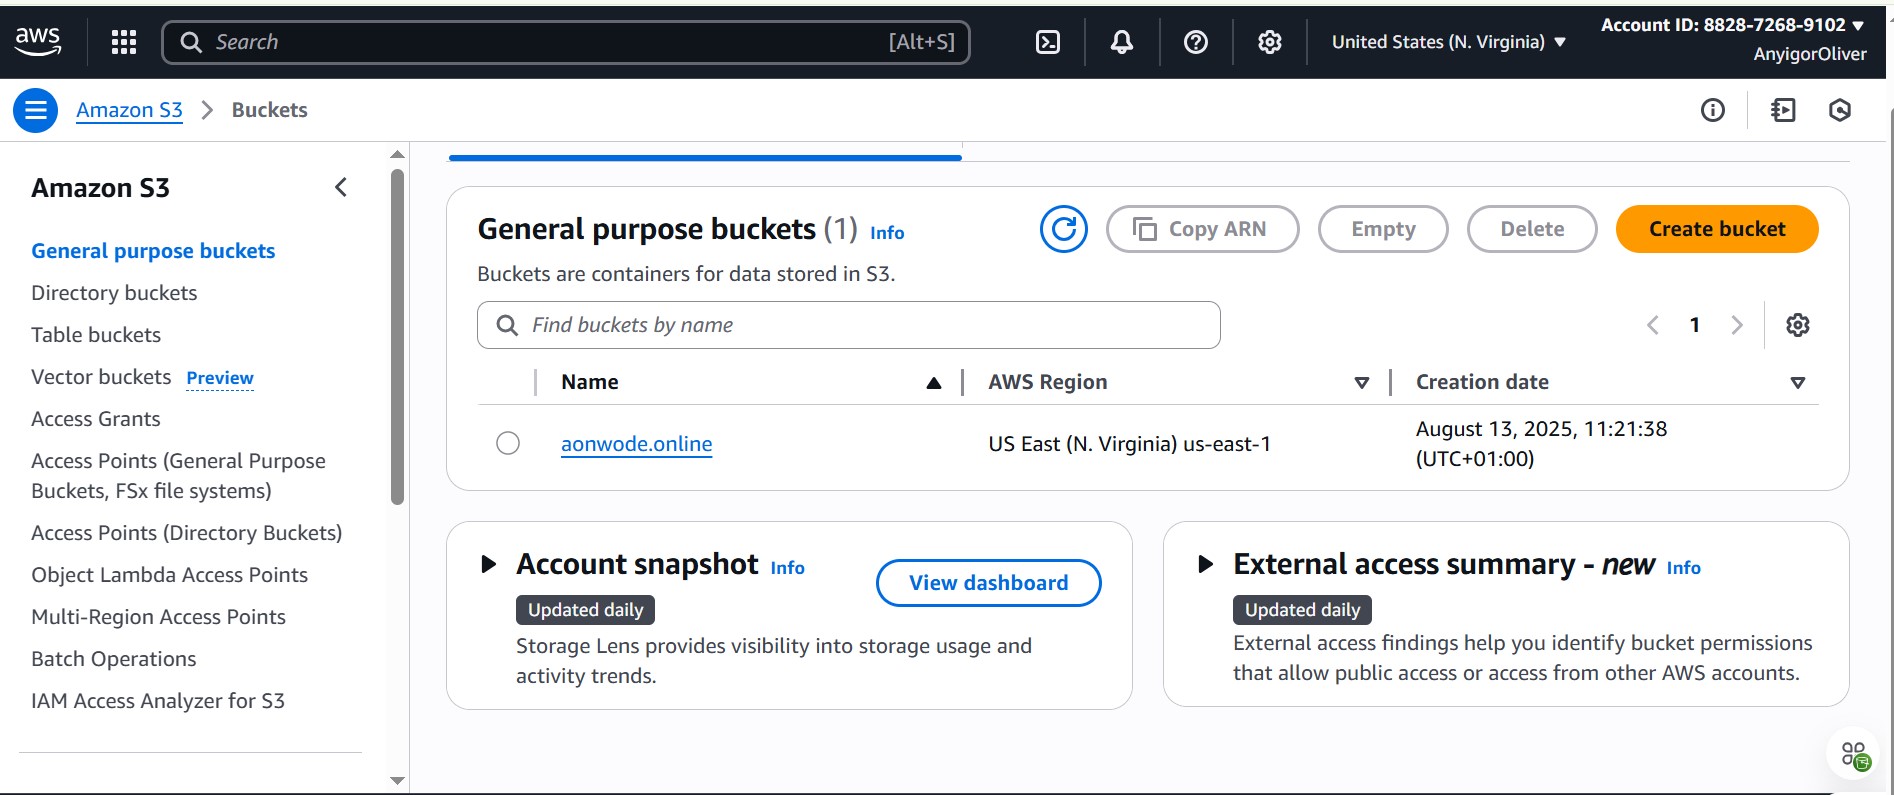Open Info link next to External access summary
Image resolution: width=1894 pixels, height=795 pixels.
pyautogui.click(x=1683, y=568)
